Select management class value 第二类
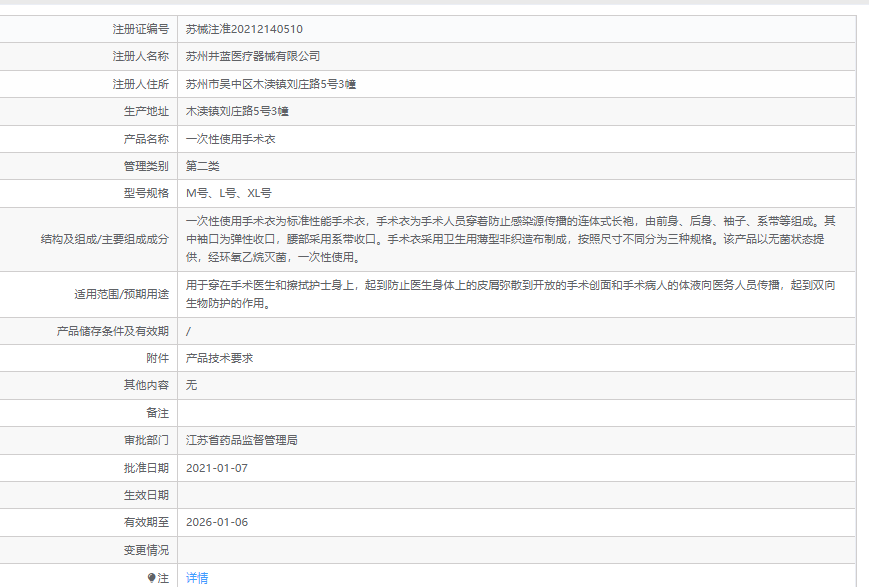The width and height of the screenshot is (869, 587). [x=203, y=166]
